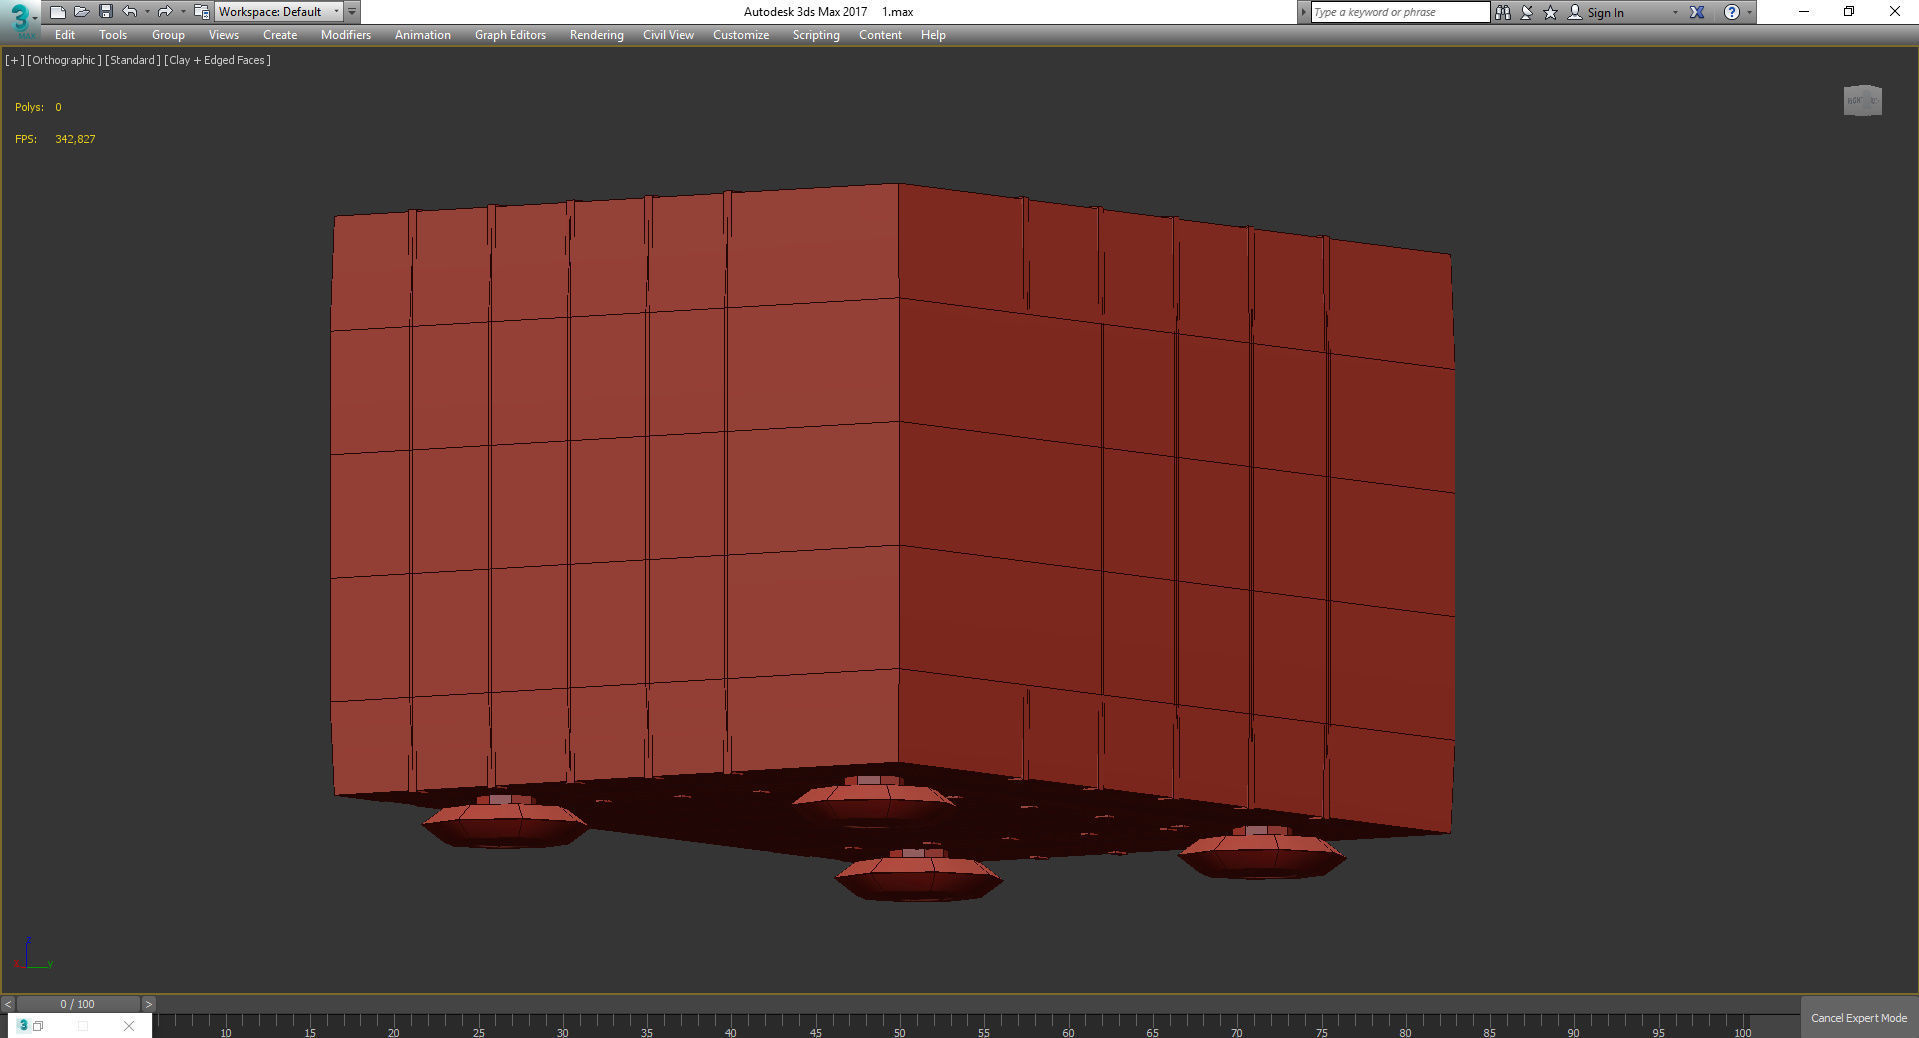Click the Open File folder icon

82,12
